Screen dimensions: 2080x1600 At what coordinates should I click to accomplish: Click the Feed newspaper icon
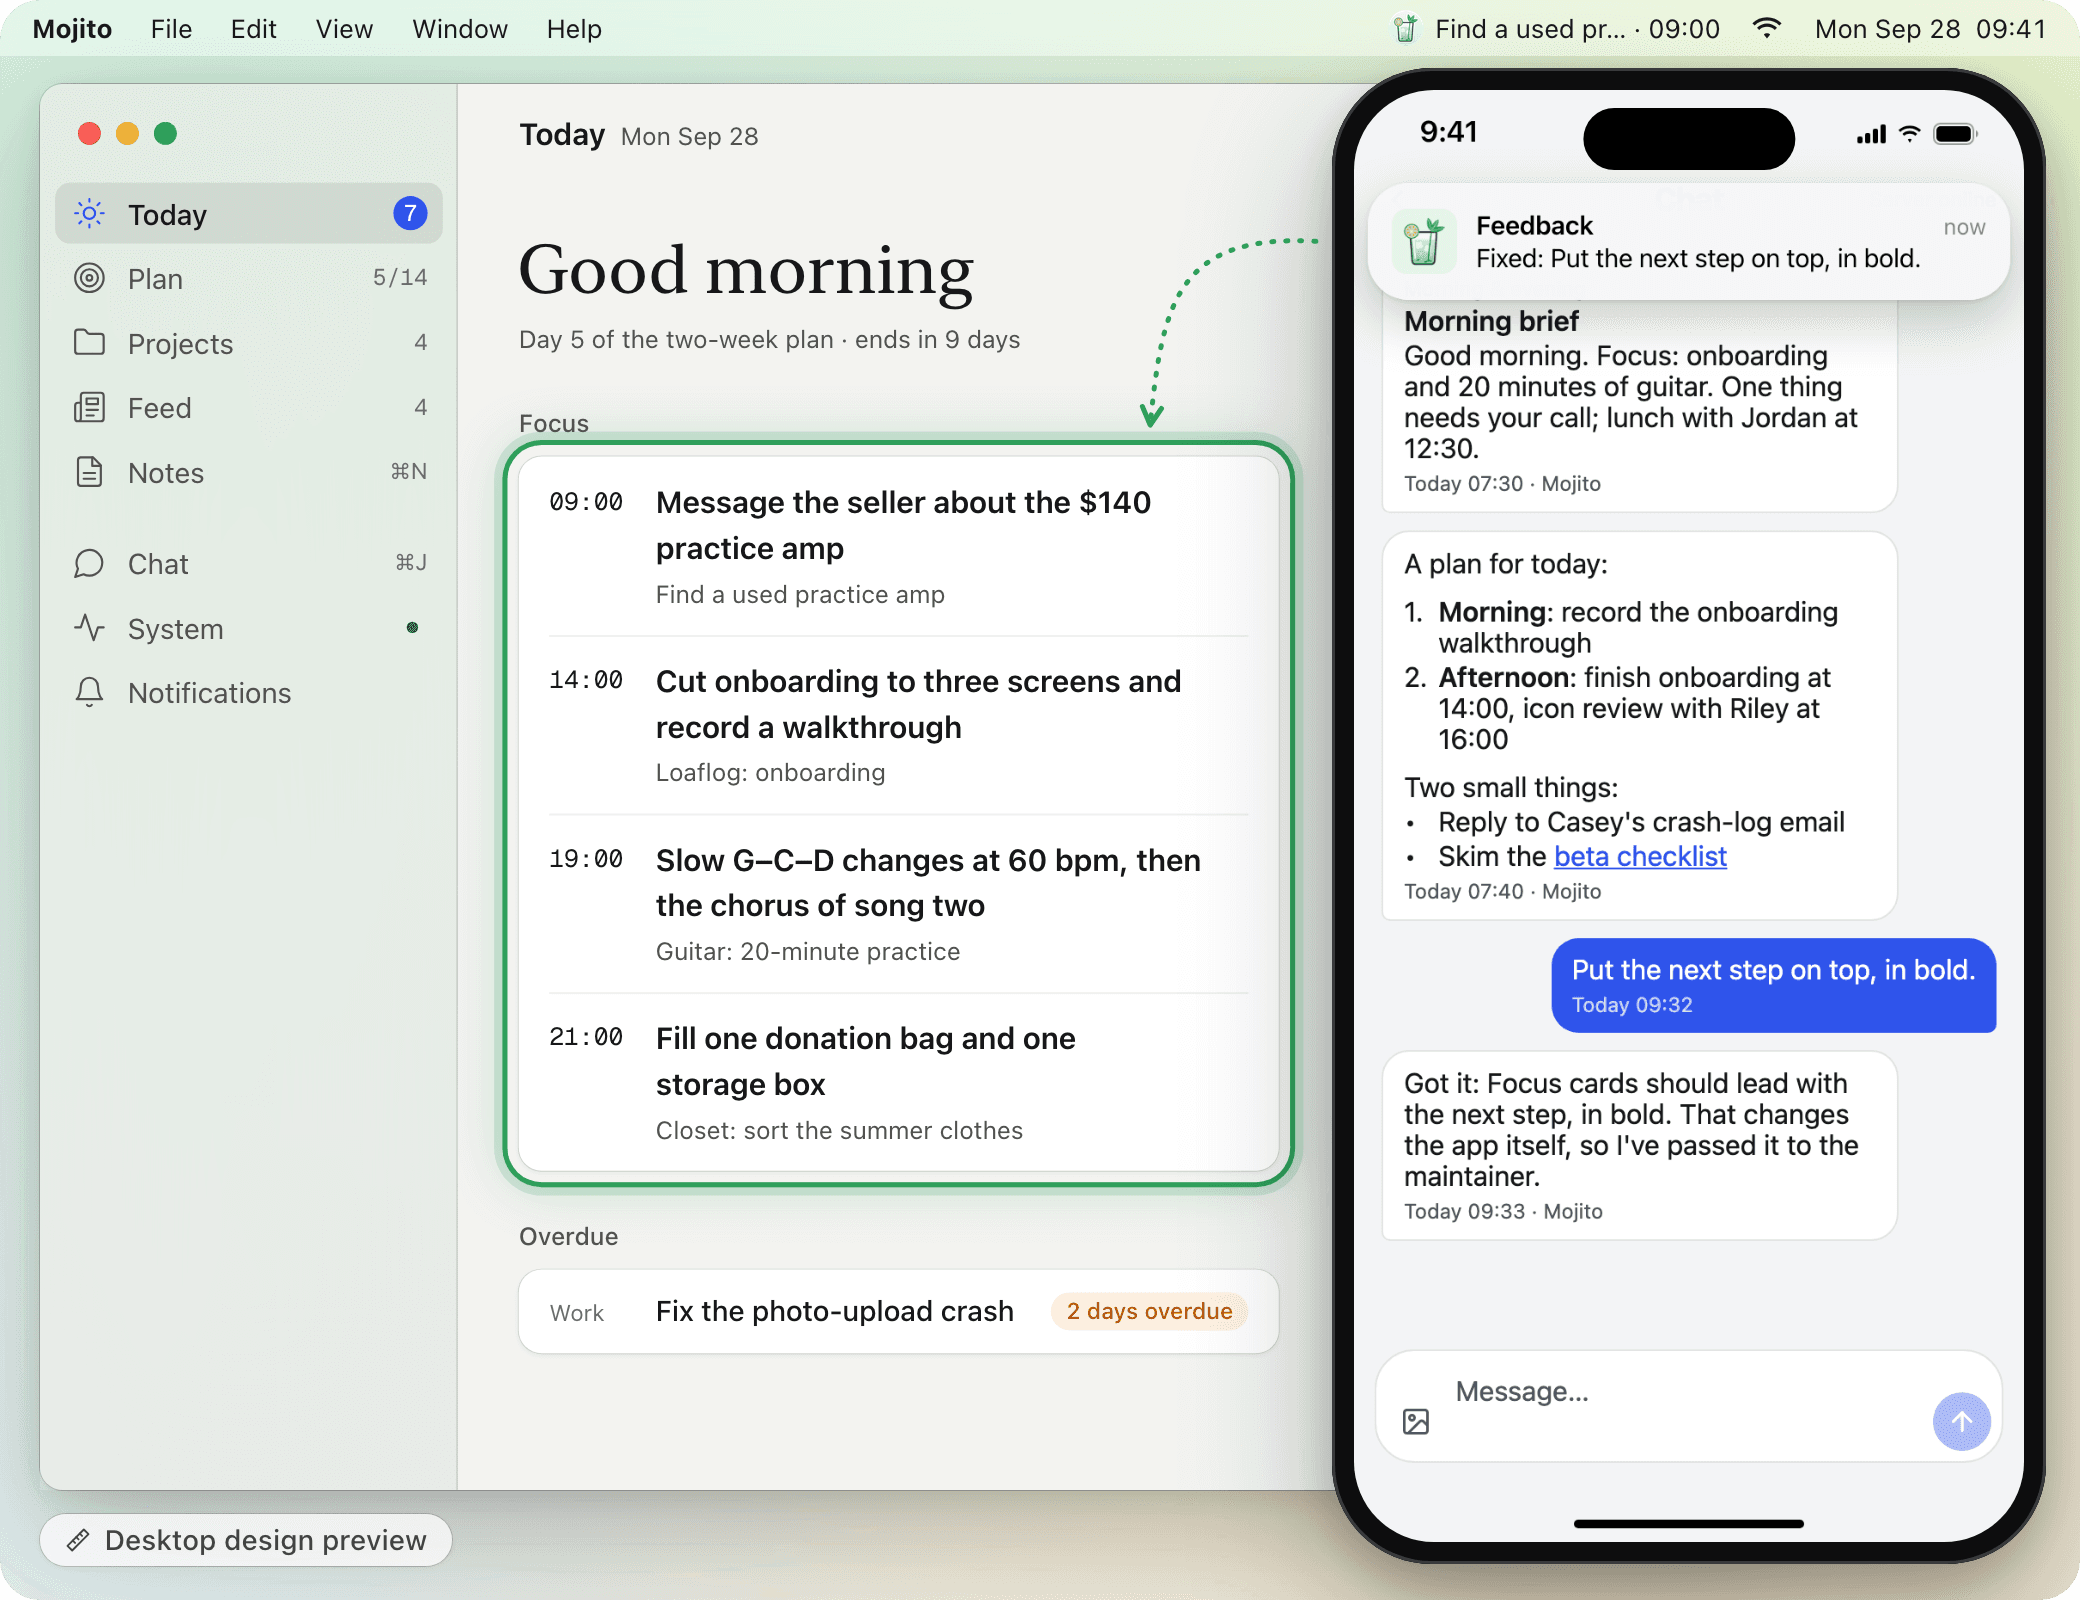(89, 407)
